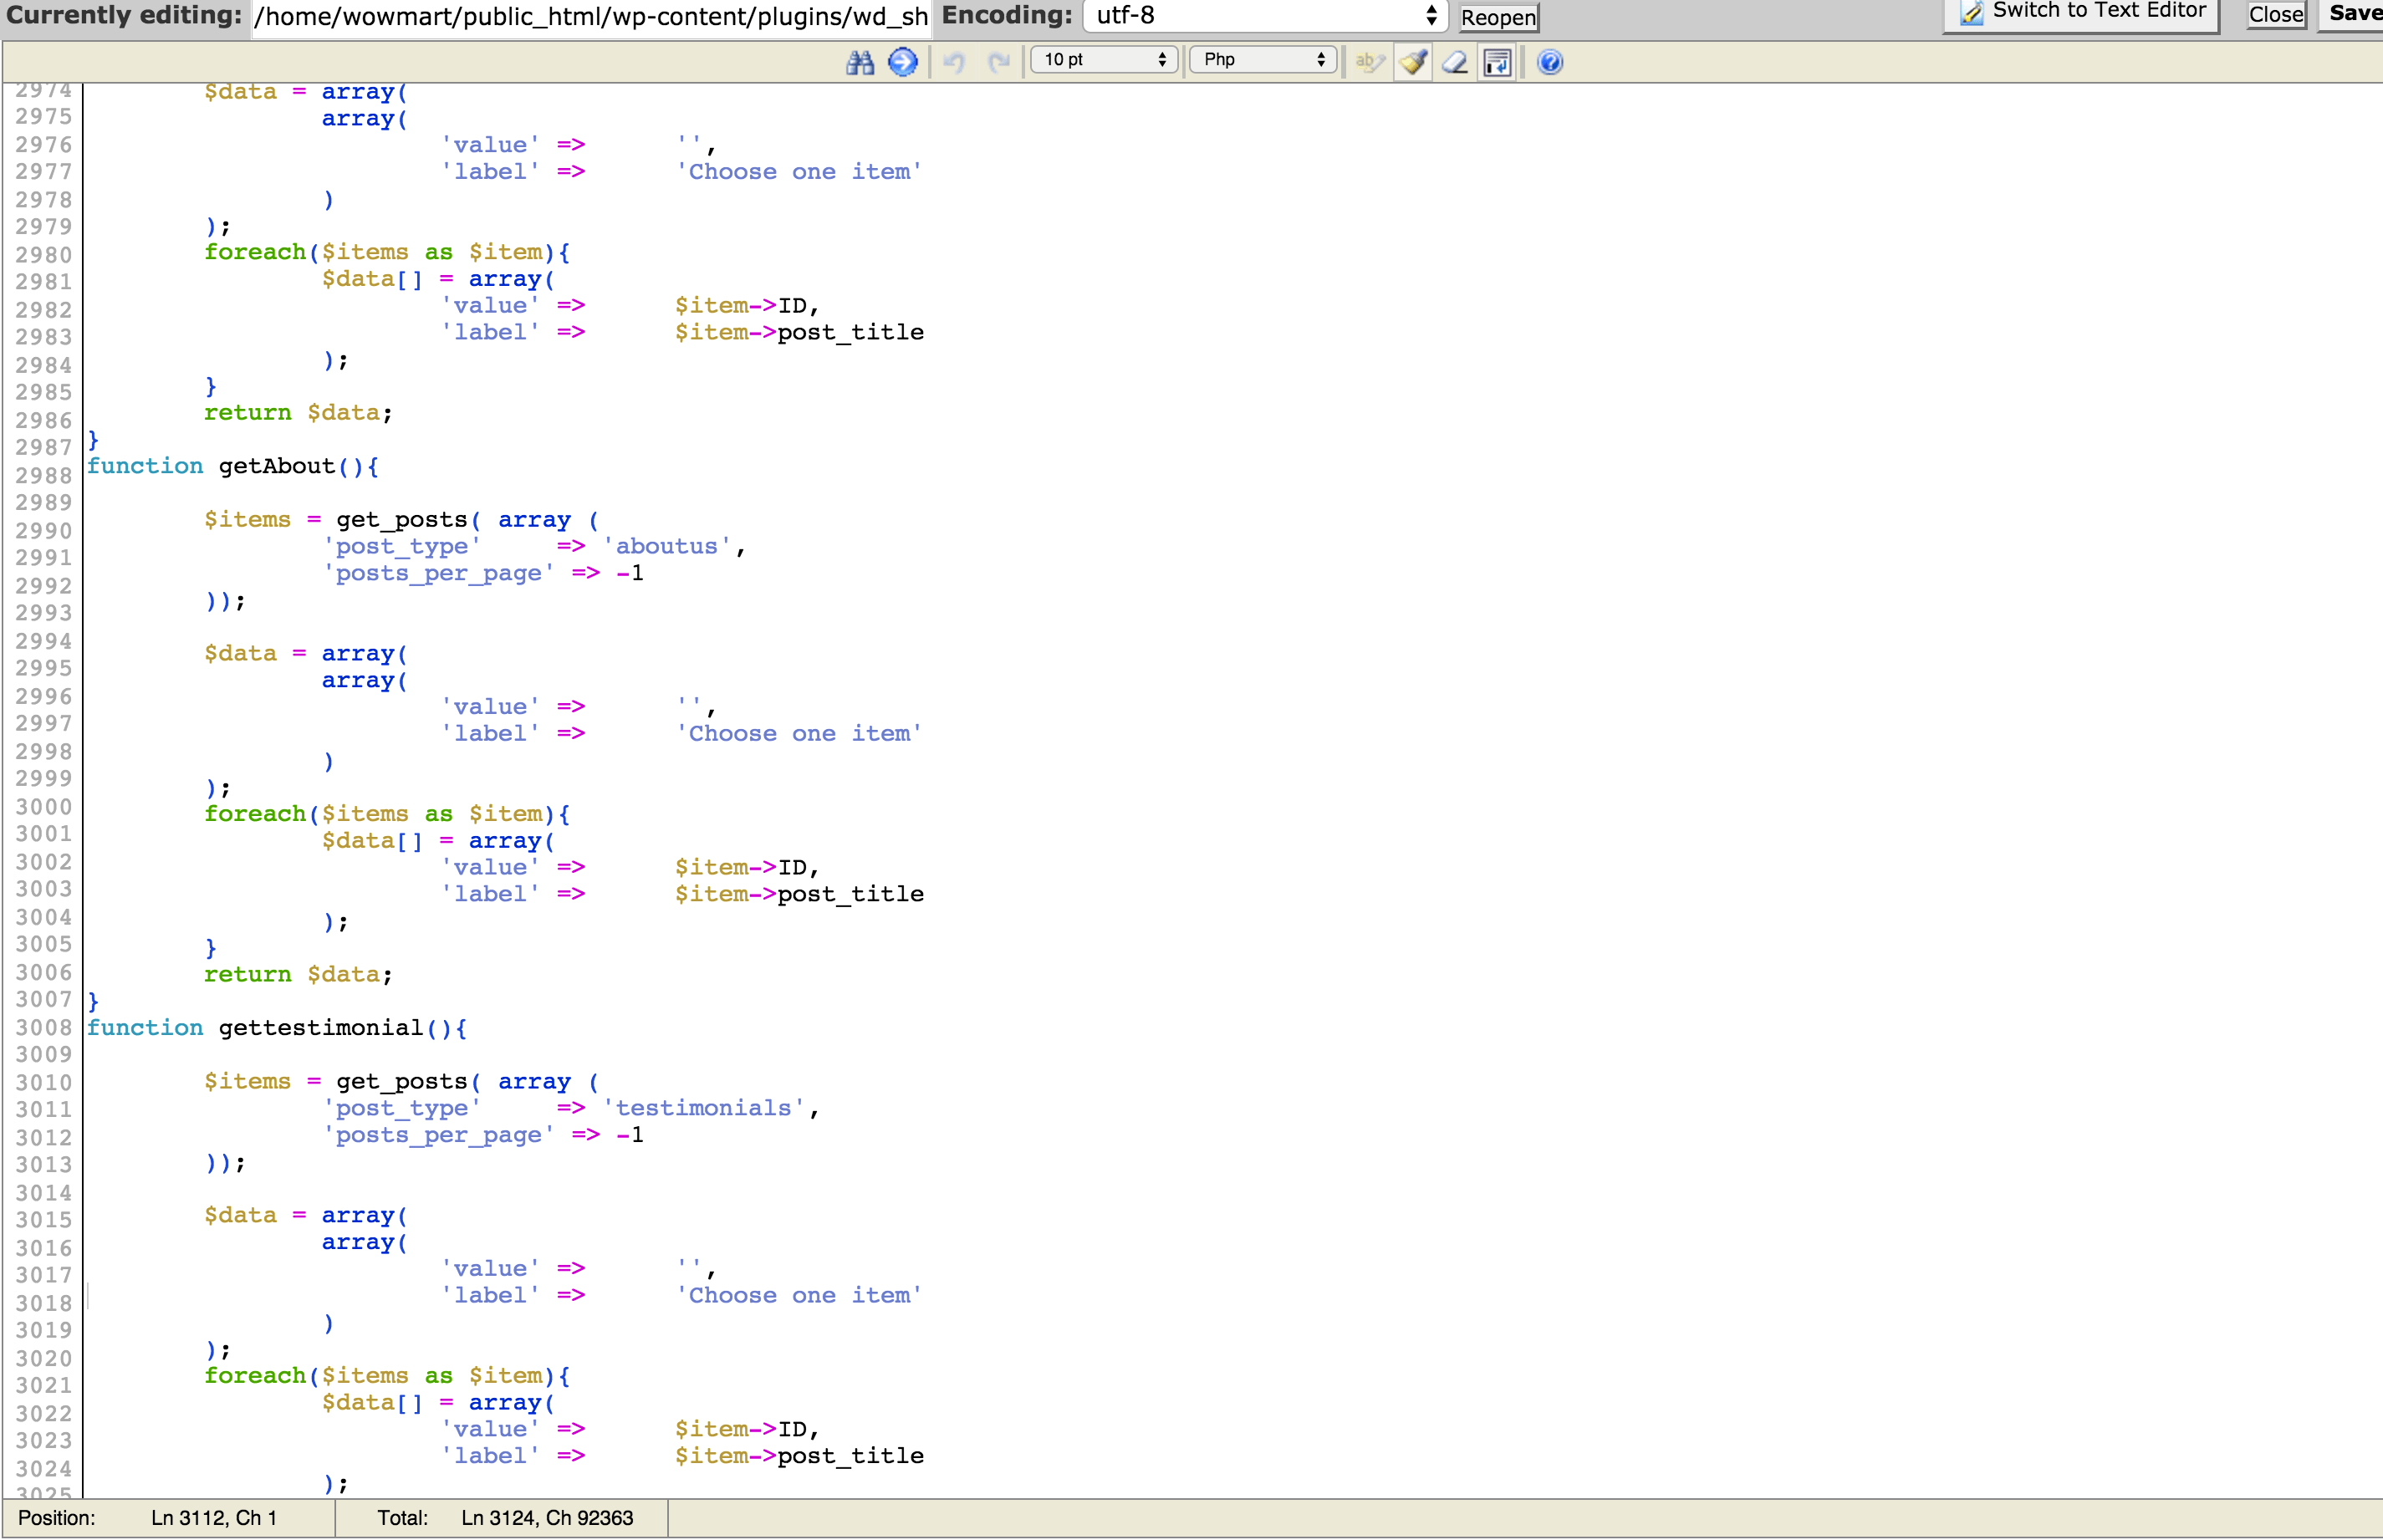Open the utf-8 encoding dropdown

coord(1265,15)
